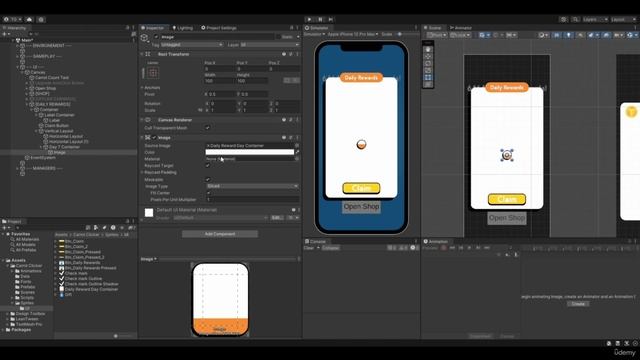Toggle the Fill Center checkbox
The height and width of the screenshot is (360, 640).
[208, 193]
